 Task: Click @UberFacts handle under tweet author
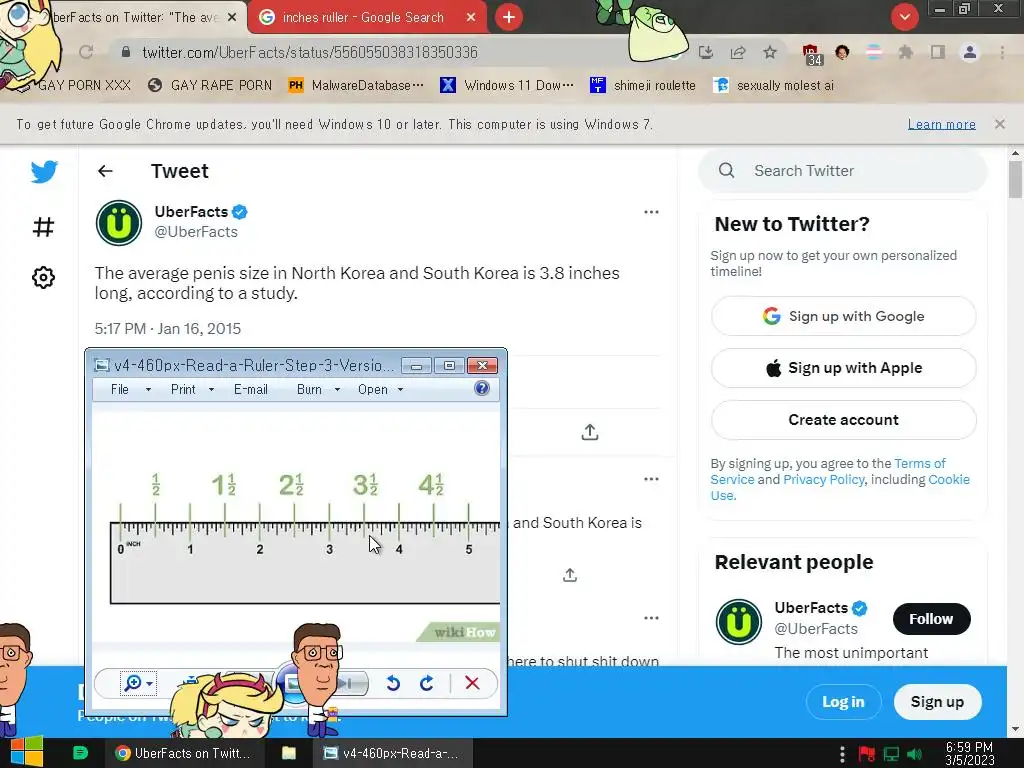196,232
